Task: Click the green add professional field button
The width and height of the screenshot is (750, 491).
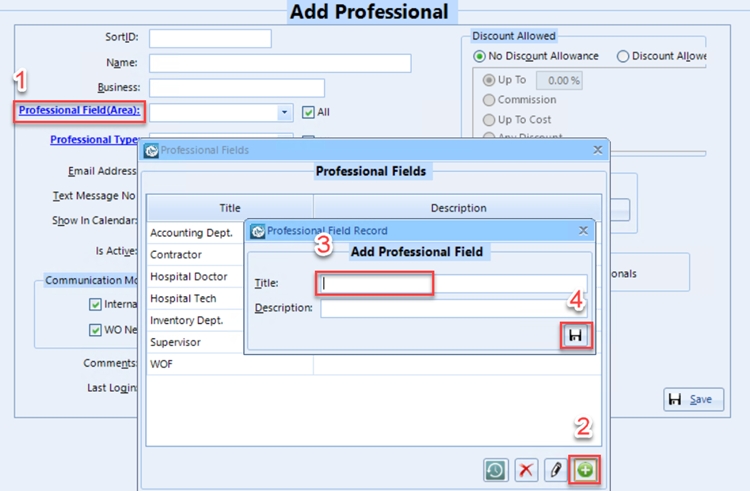Action: click(585, 469)
